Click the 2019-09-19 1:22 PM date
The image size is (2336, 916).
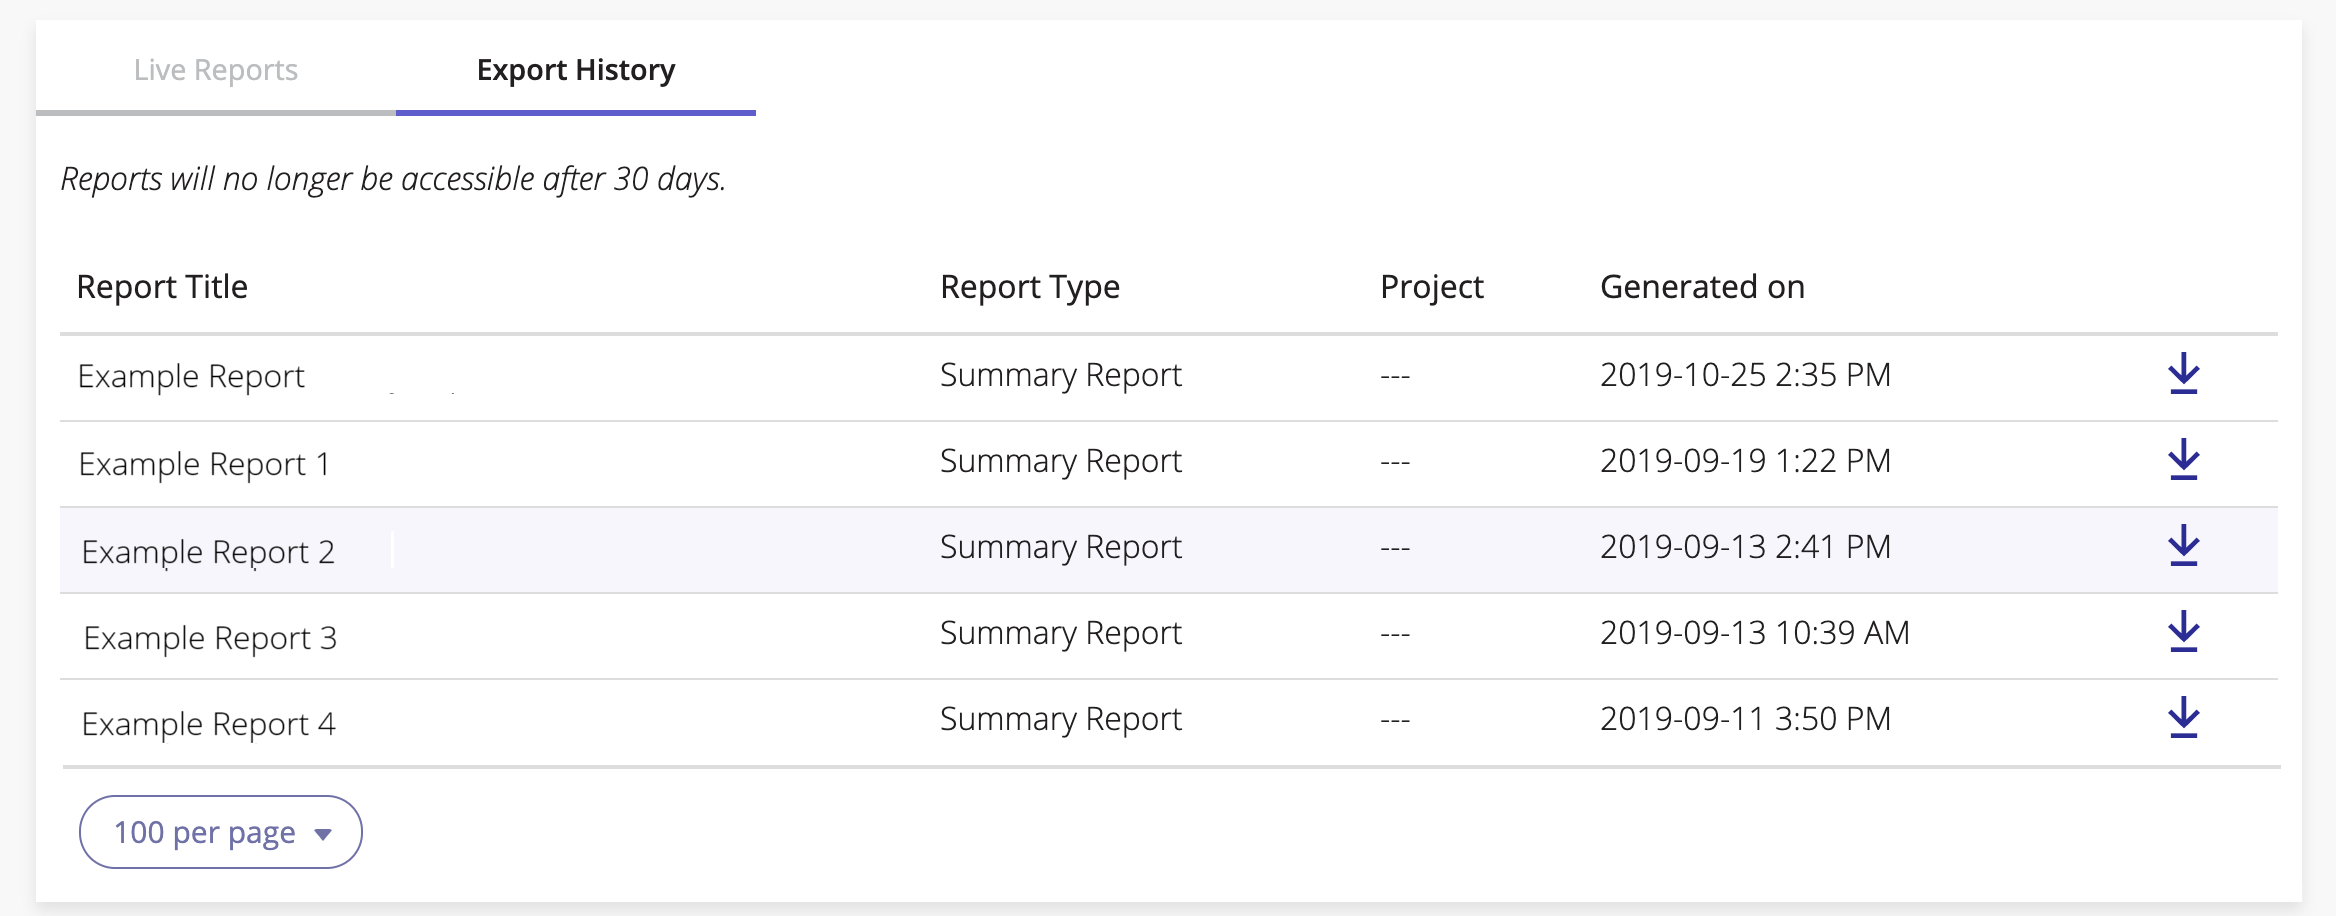click(x=1746, y=461)
